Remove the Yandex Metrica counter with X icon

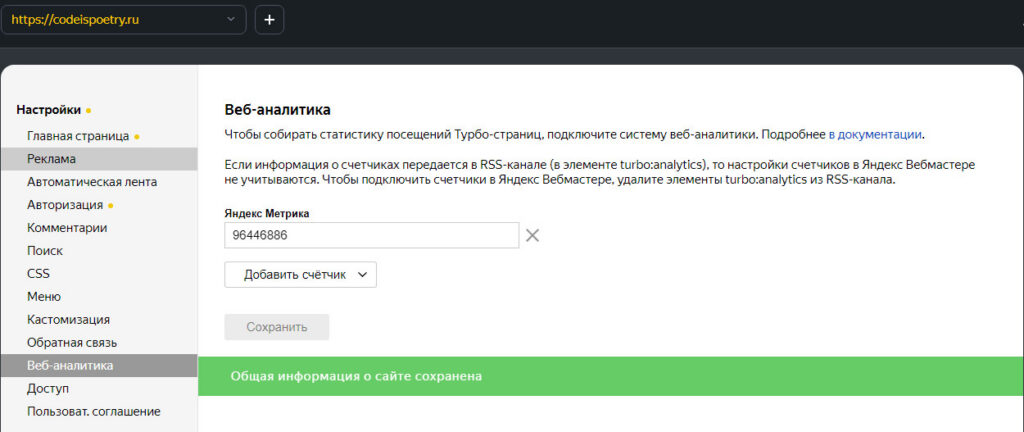click(x=533, y=235)
